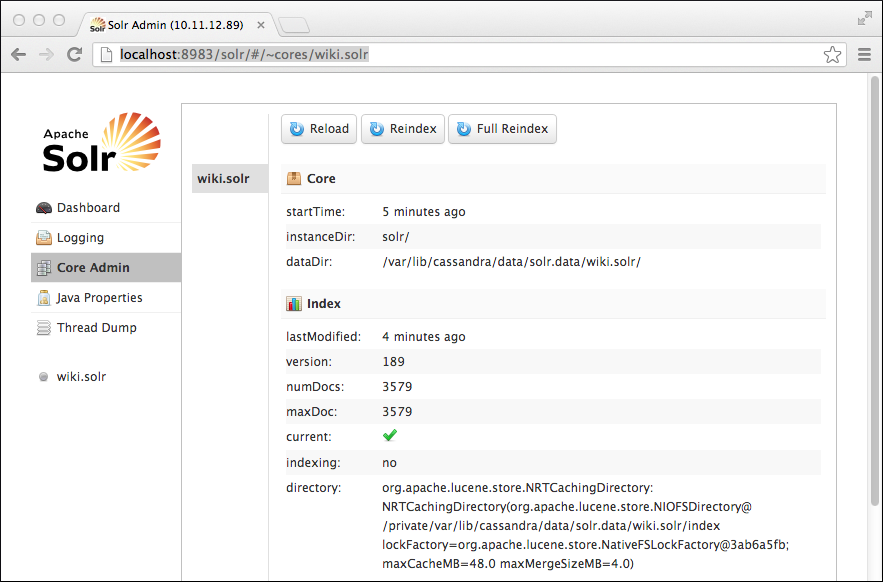Viewport: 883px width, 582px height.
Task: Click the fullscreen arrows icon in title bar
Action: (x=864, y=18)
